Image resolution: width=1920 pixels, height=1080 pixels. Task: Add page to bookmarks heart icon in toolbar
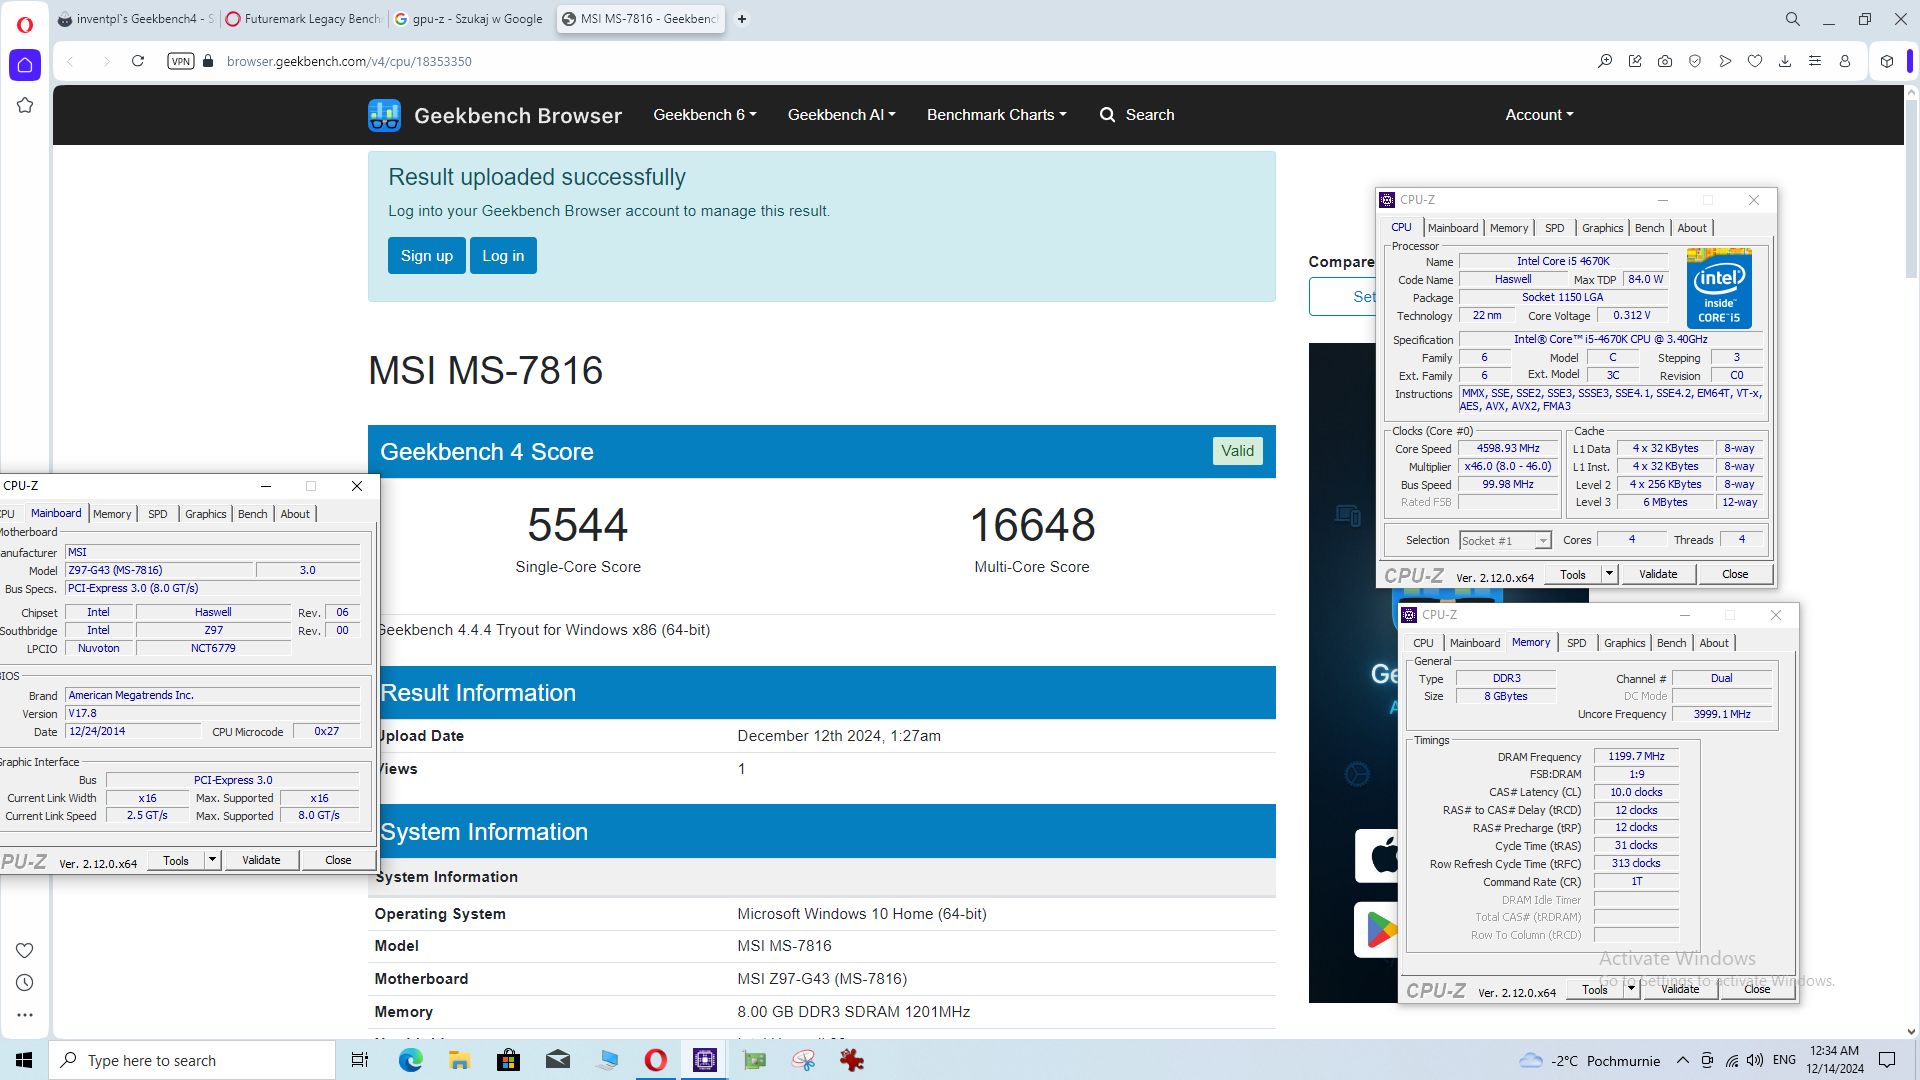(1755, 61)
